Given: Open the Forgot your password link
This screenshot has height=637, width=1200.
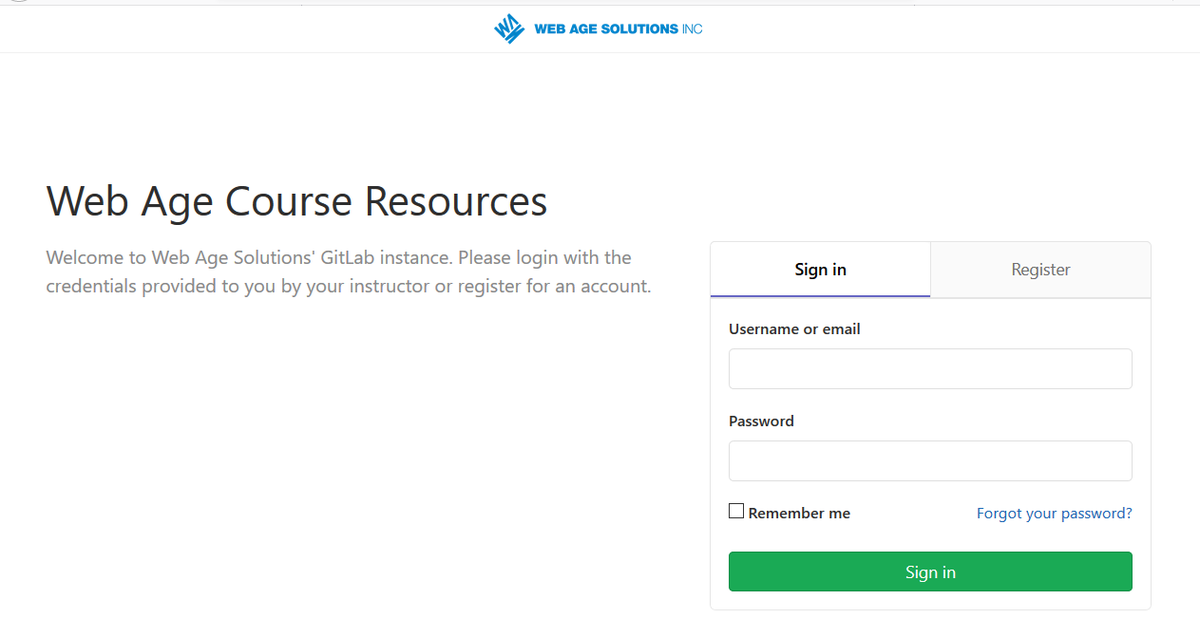Looking at the screenshot, I should tap(1054, 512).
